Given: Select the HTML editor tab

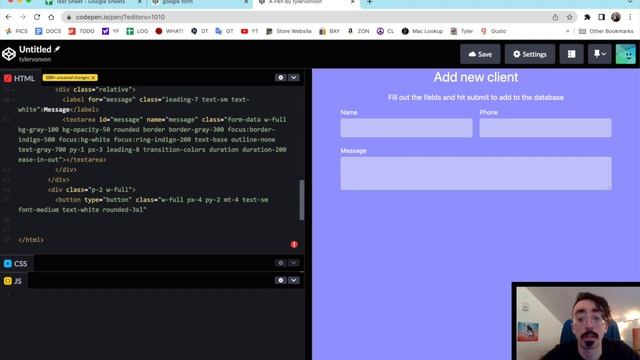Looking at the screenshot, I should point(19,78).
